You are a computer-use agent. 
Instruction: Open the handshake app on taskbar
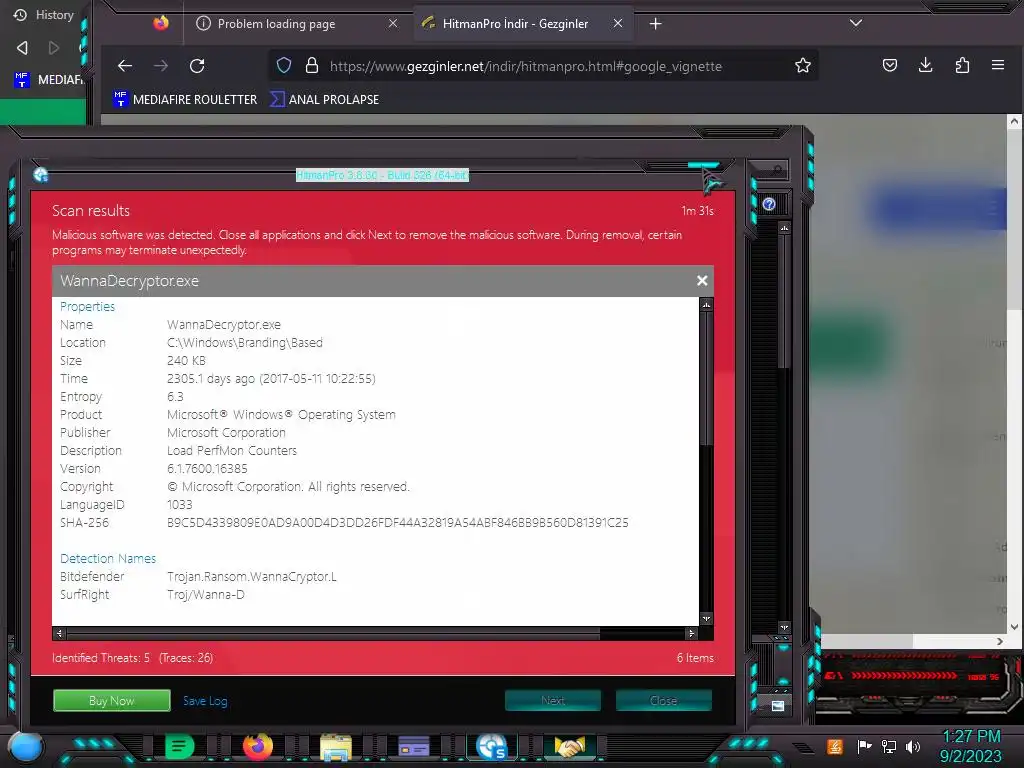(569, 746)
